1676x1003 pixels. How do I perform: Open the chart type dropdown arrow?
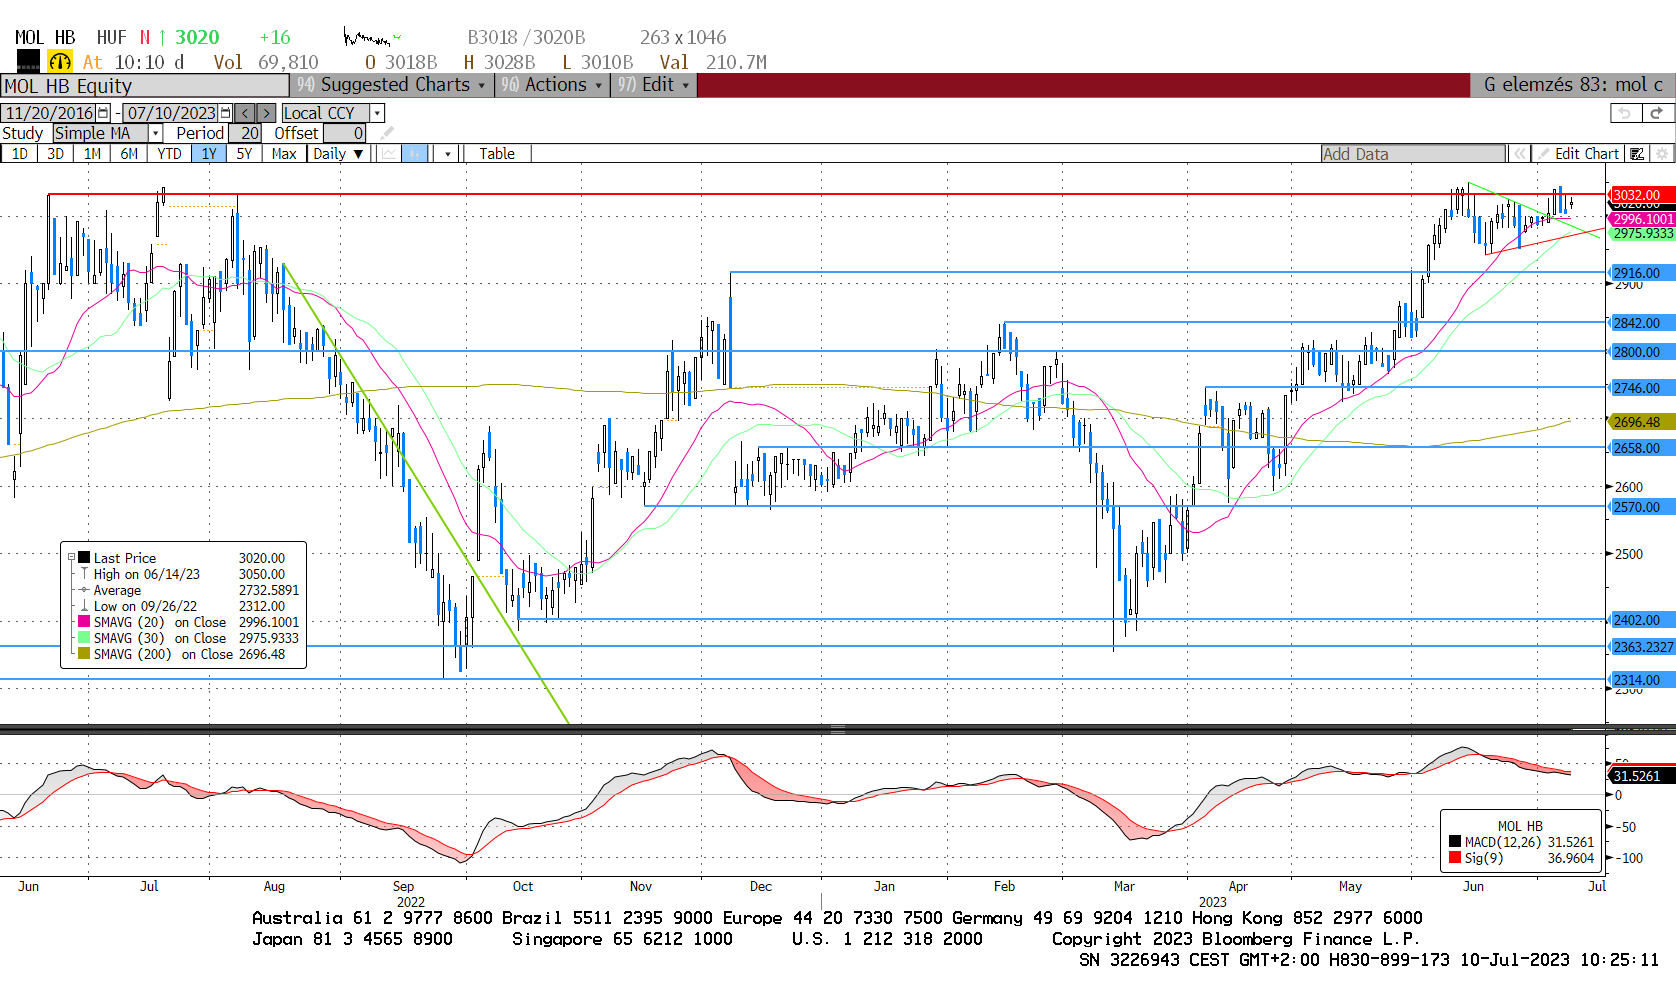click(447, 154)
